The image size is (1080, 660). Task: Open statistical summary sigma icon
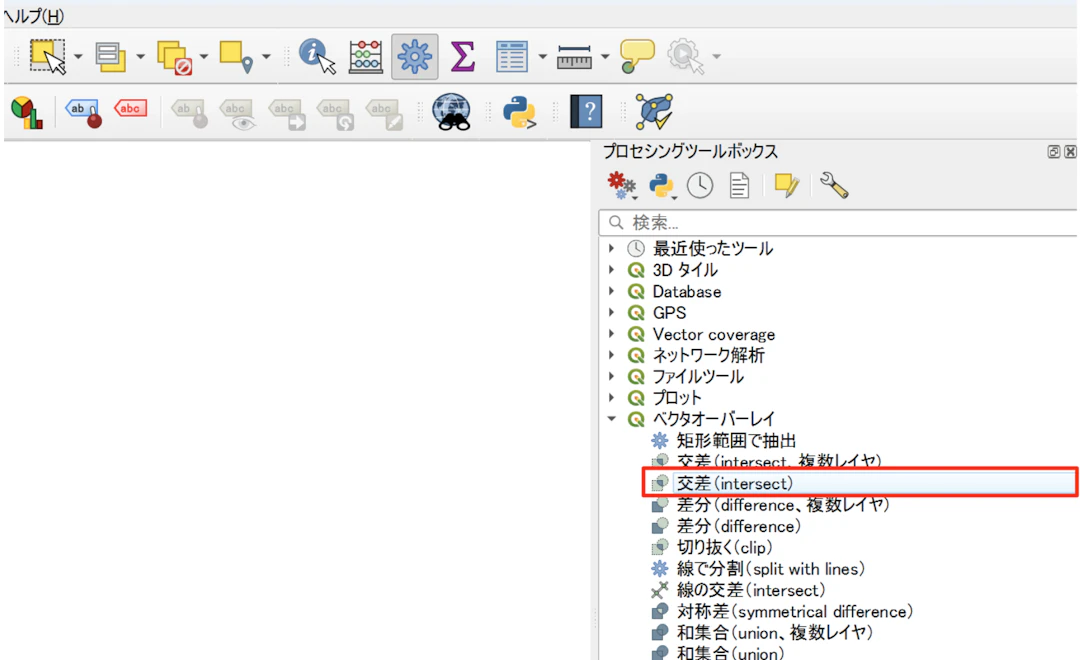click(463, 56)
